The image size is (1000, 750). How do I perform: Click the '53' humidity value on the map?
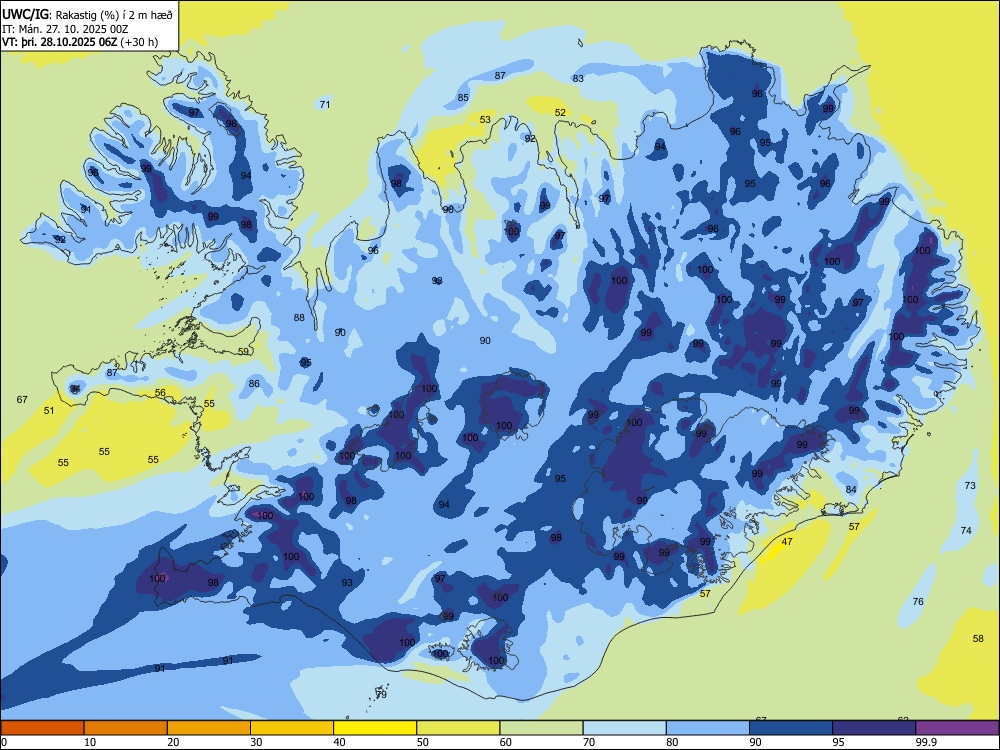[x=485, y=120]
